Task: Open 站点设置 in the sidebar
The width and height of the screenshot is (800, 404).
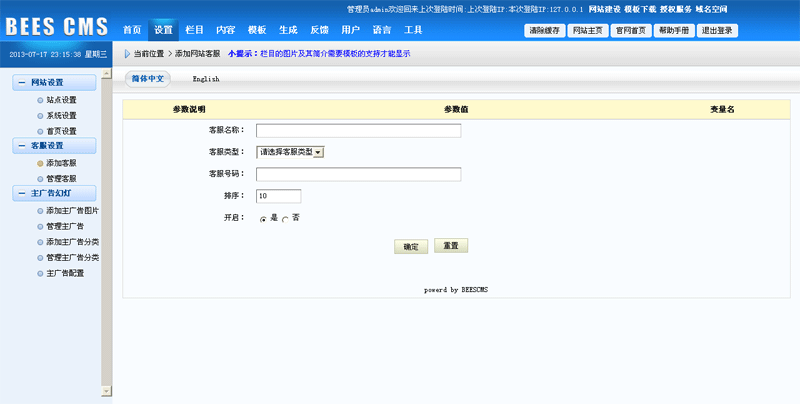Action: coord(61,100)
